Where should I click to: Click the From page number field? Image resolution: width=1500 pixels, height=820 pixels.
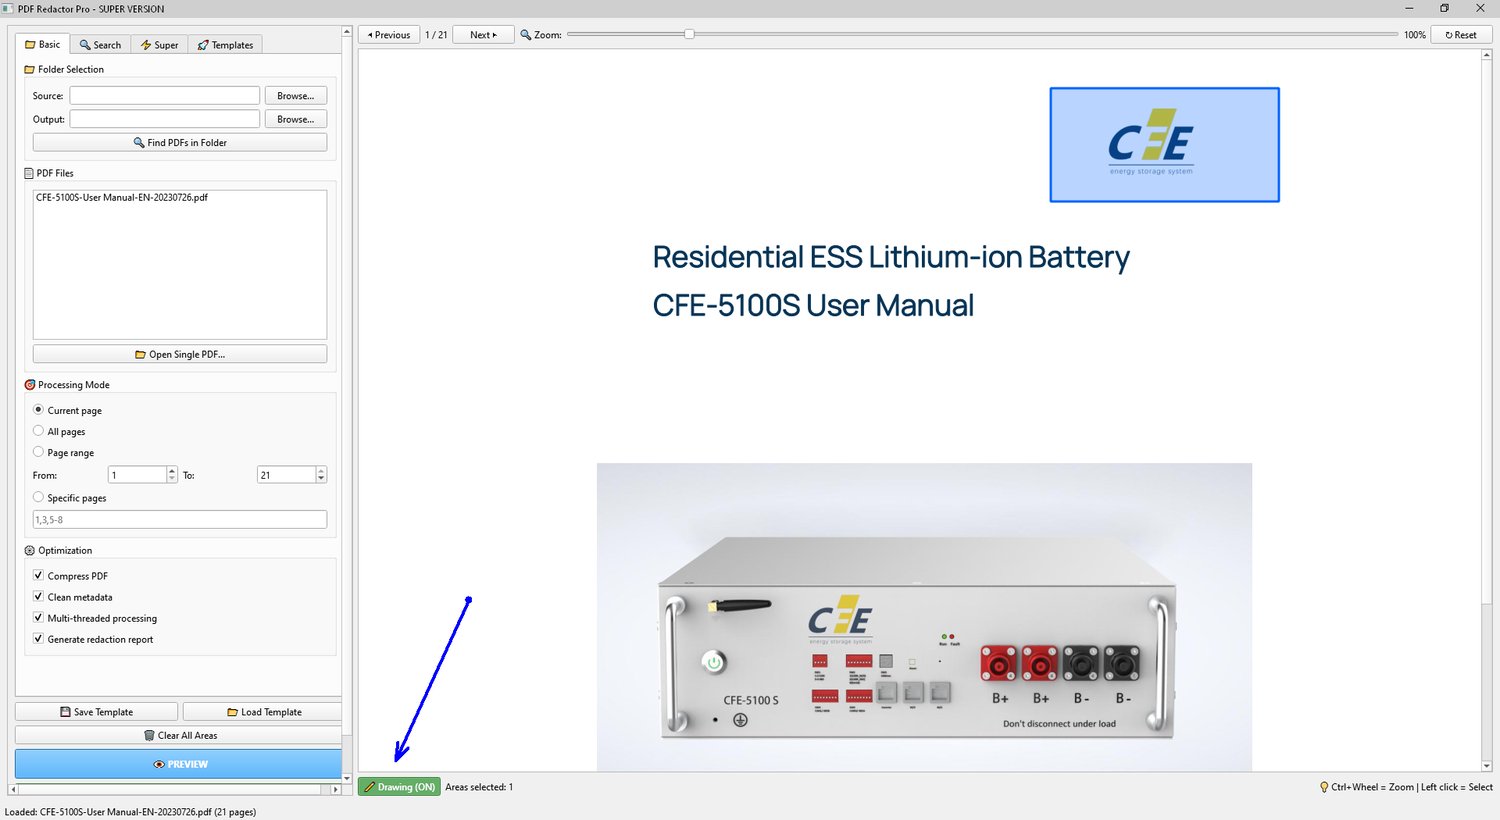point(137,475)
